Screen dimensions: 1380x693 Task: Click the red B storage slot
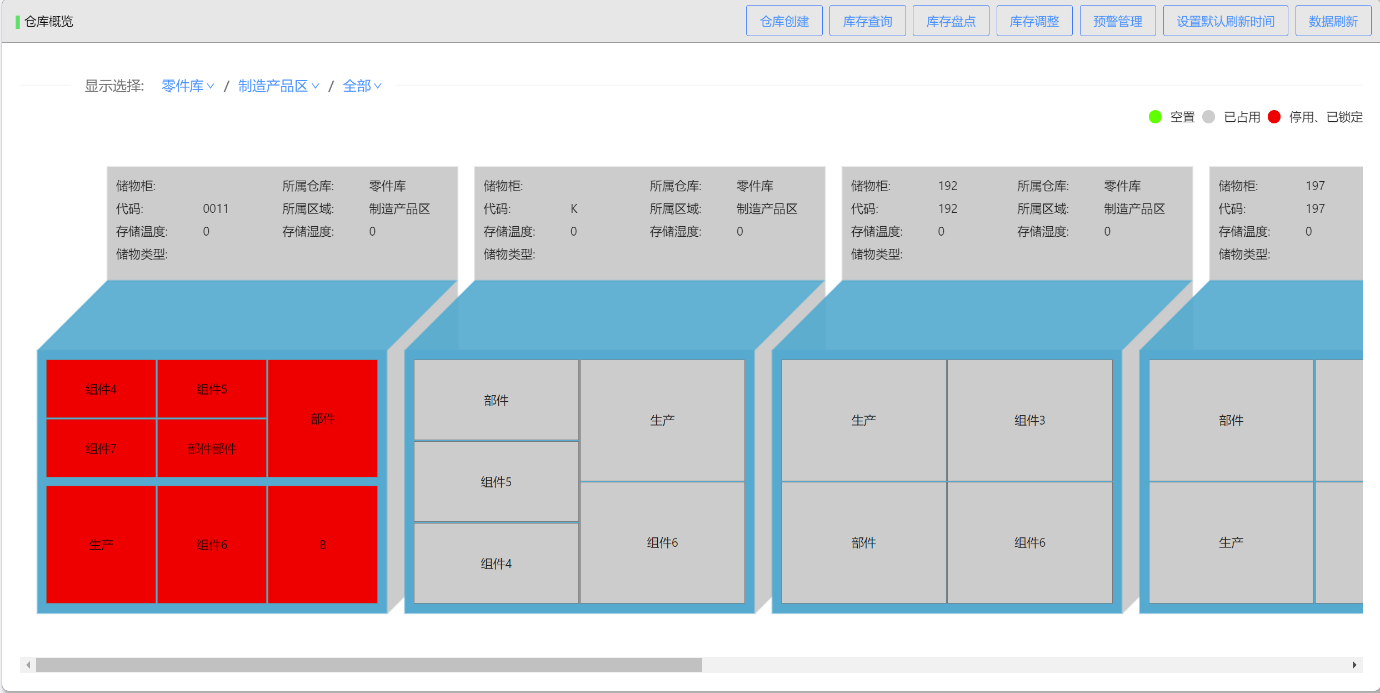pyautogui.click(x=322, y=545)
